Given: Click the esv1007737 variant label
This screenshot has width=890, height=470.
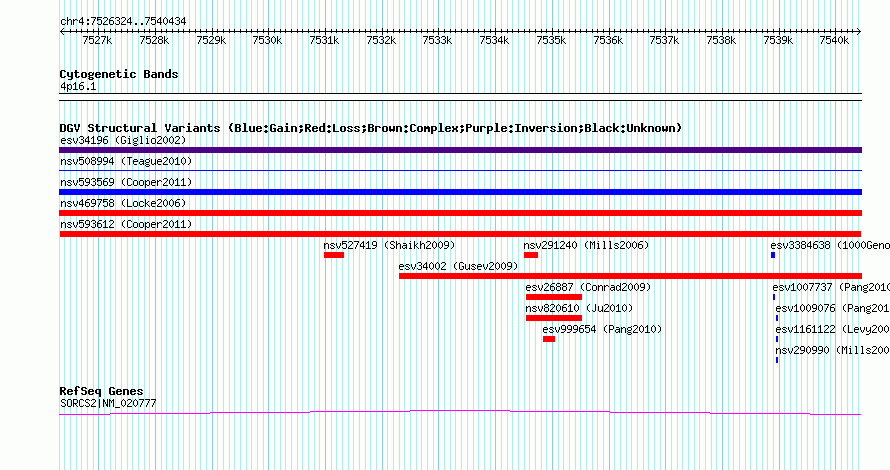Looking at the screenshot, I should 831,287.
